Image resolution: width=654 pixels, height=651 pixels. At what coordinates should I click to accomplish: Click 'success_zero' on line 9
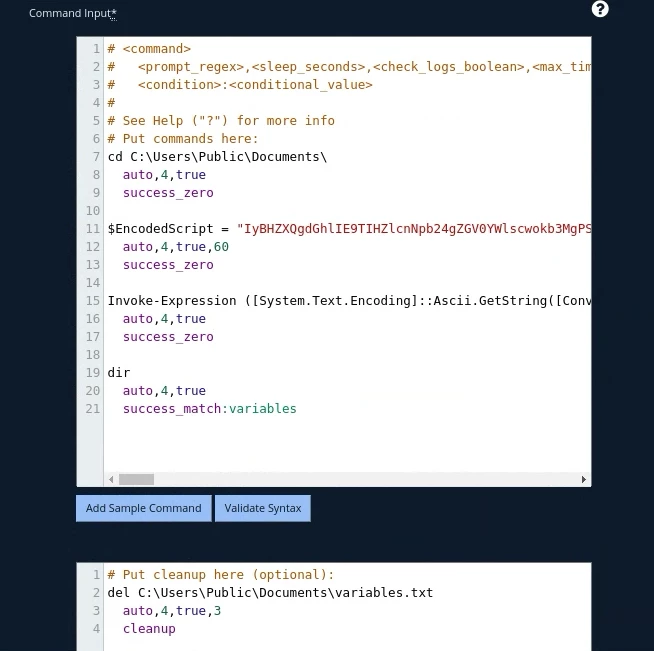pyautogui.click(x=168, y=193)
